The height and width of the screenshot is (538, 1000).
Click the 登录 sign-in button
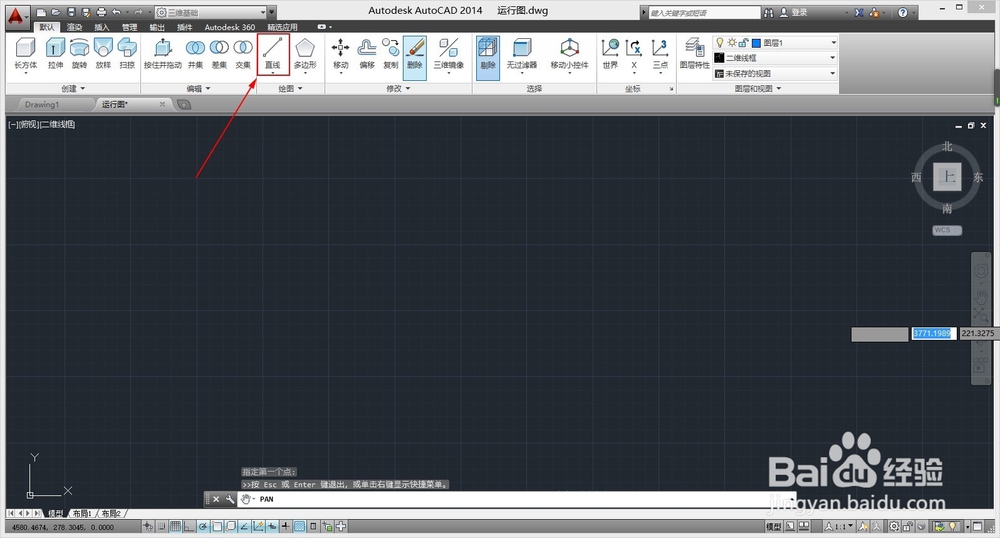(794, 13)
